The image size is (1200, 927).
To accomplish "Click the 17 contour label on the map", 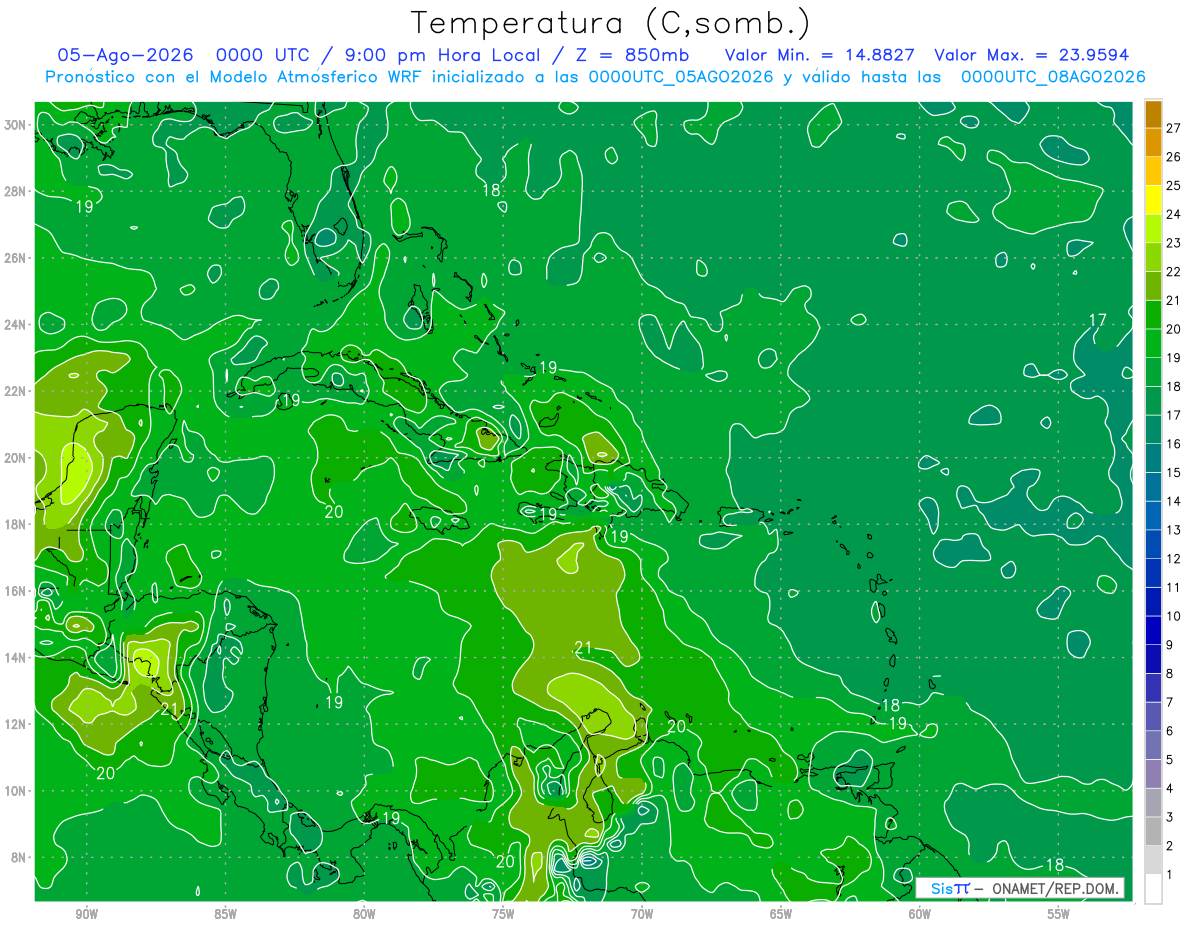I will tap(1097, 320).
